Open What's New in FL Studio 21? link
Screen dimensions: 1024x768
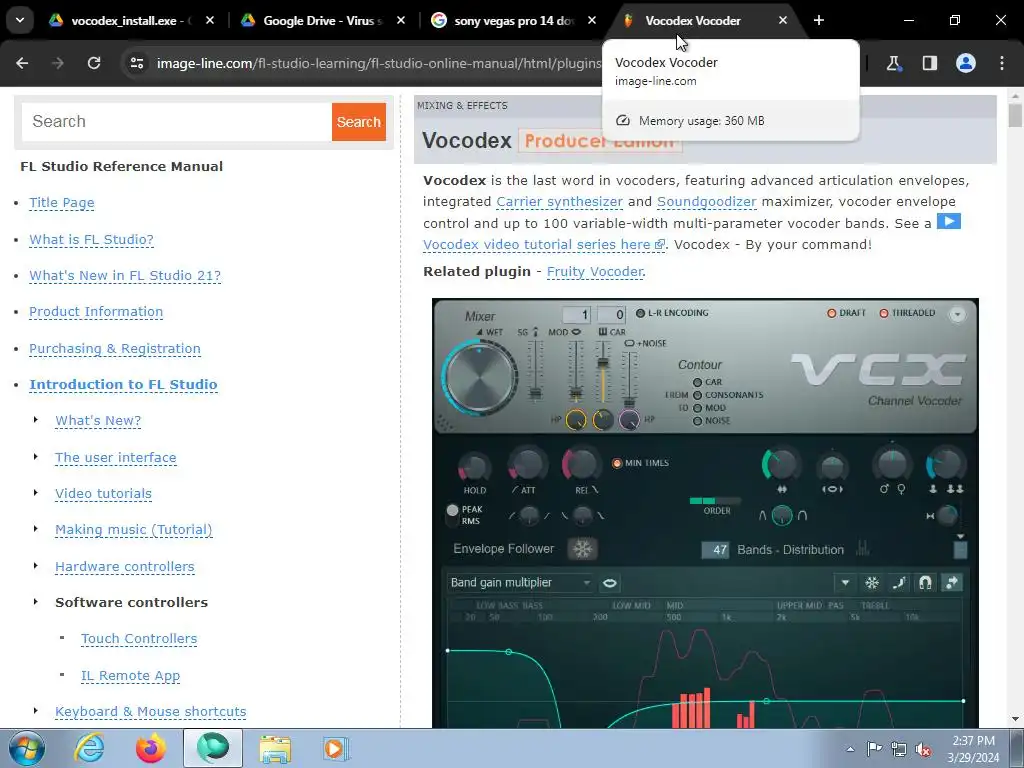tap(125, 276)
